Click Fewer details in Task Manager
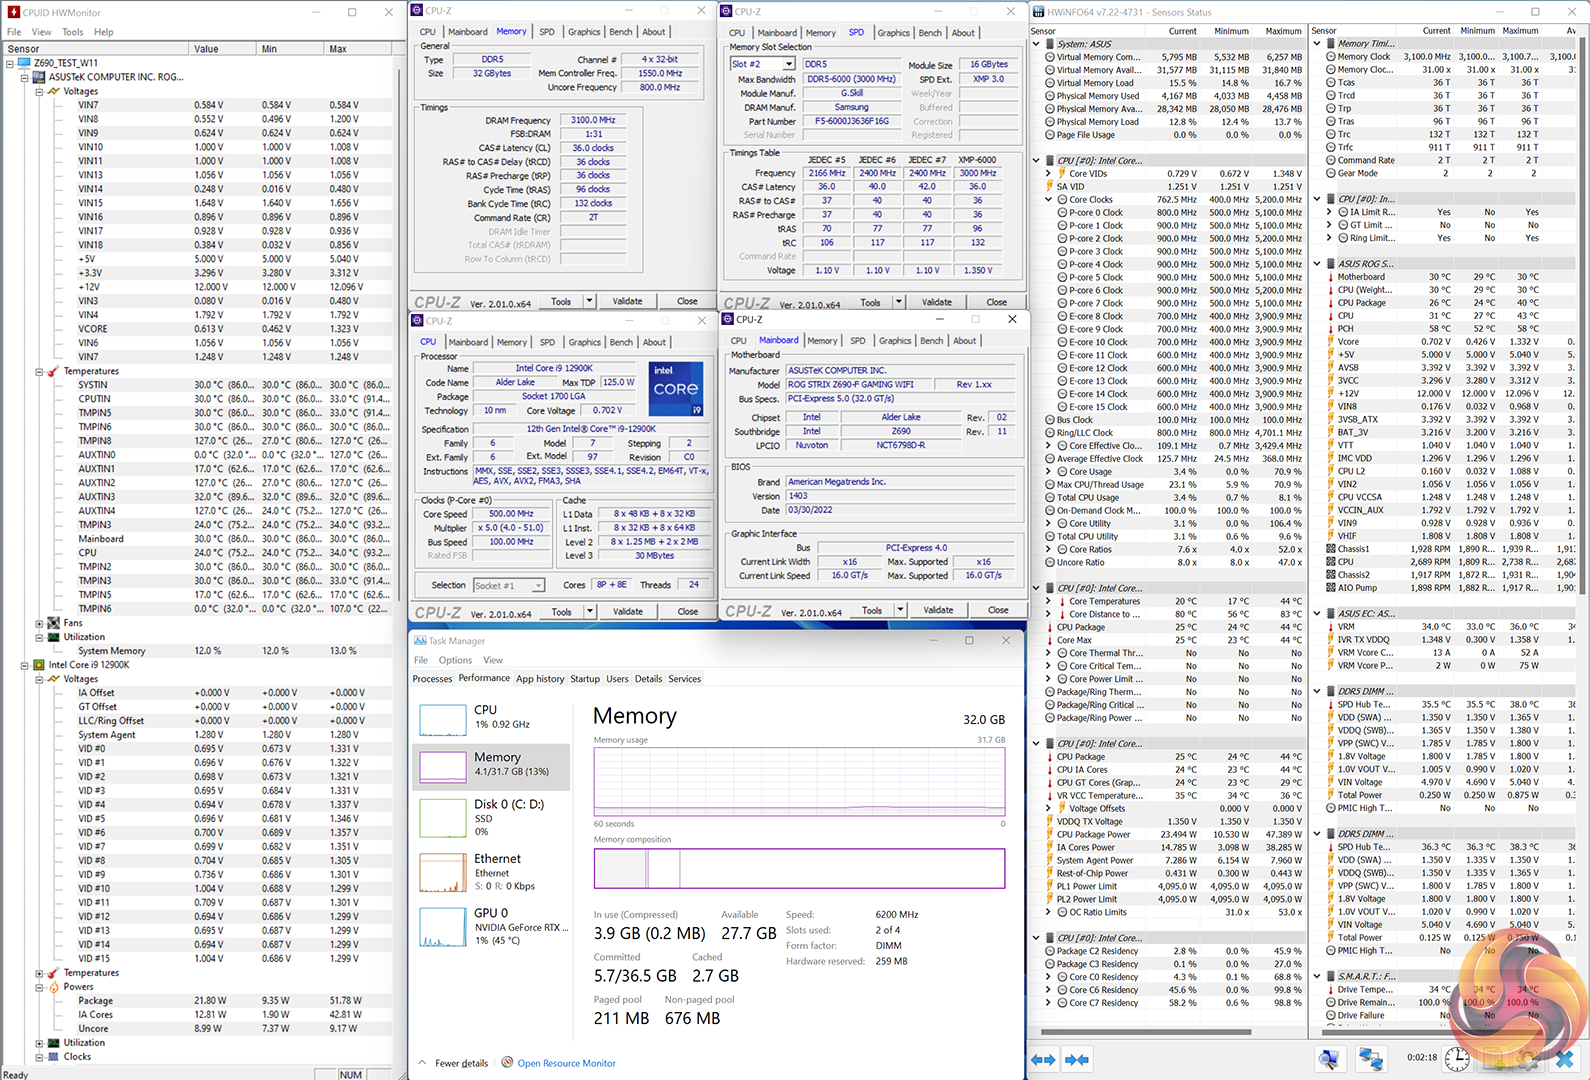 (461, 1063)
